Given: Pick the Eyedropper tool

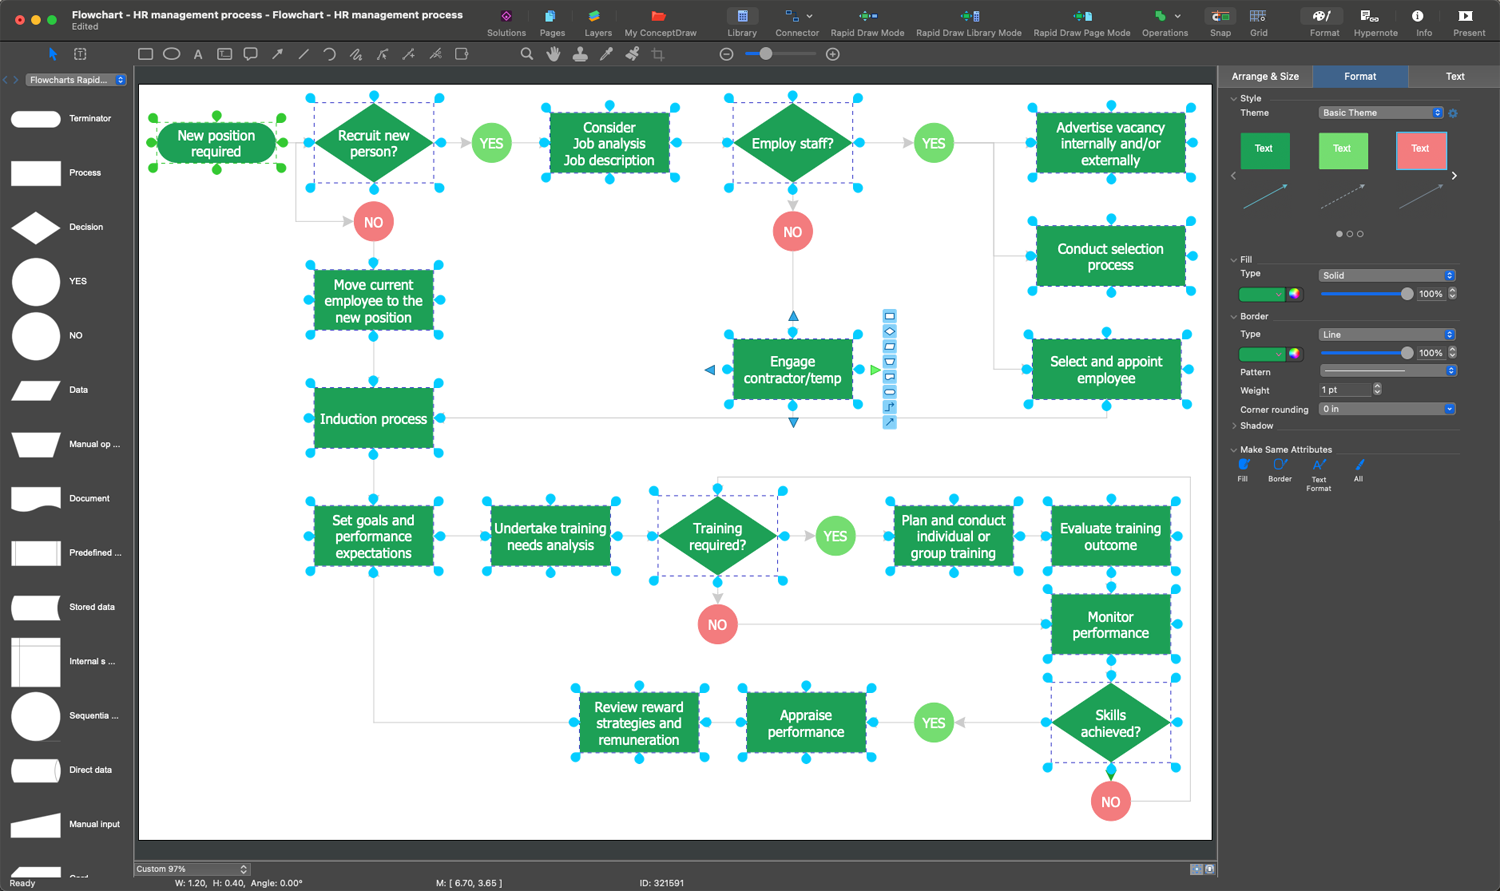Looking at the screenshot, I should pos(606,54).
